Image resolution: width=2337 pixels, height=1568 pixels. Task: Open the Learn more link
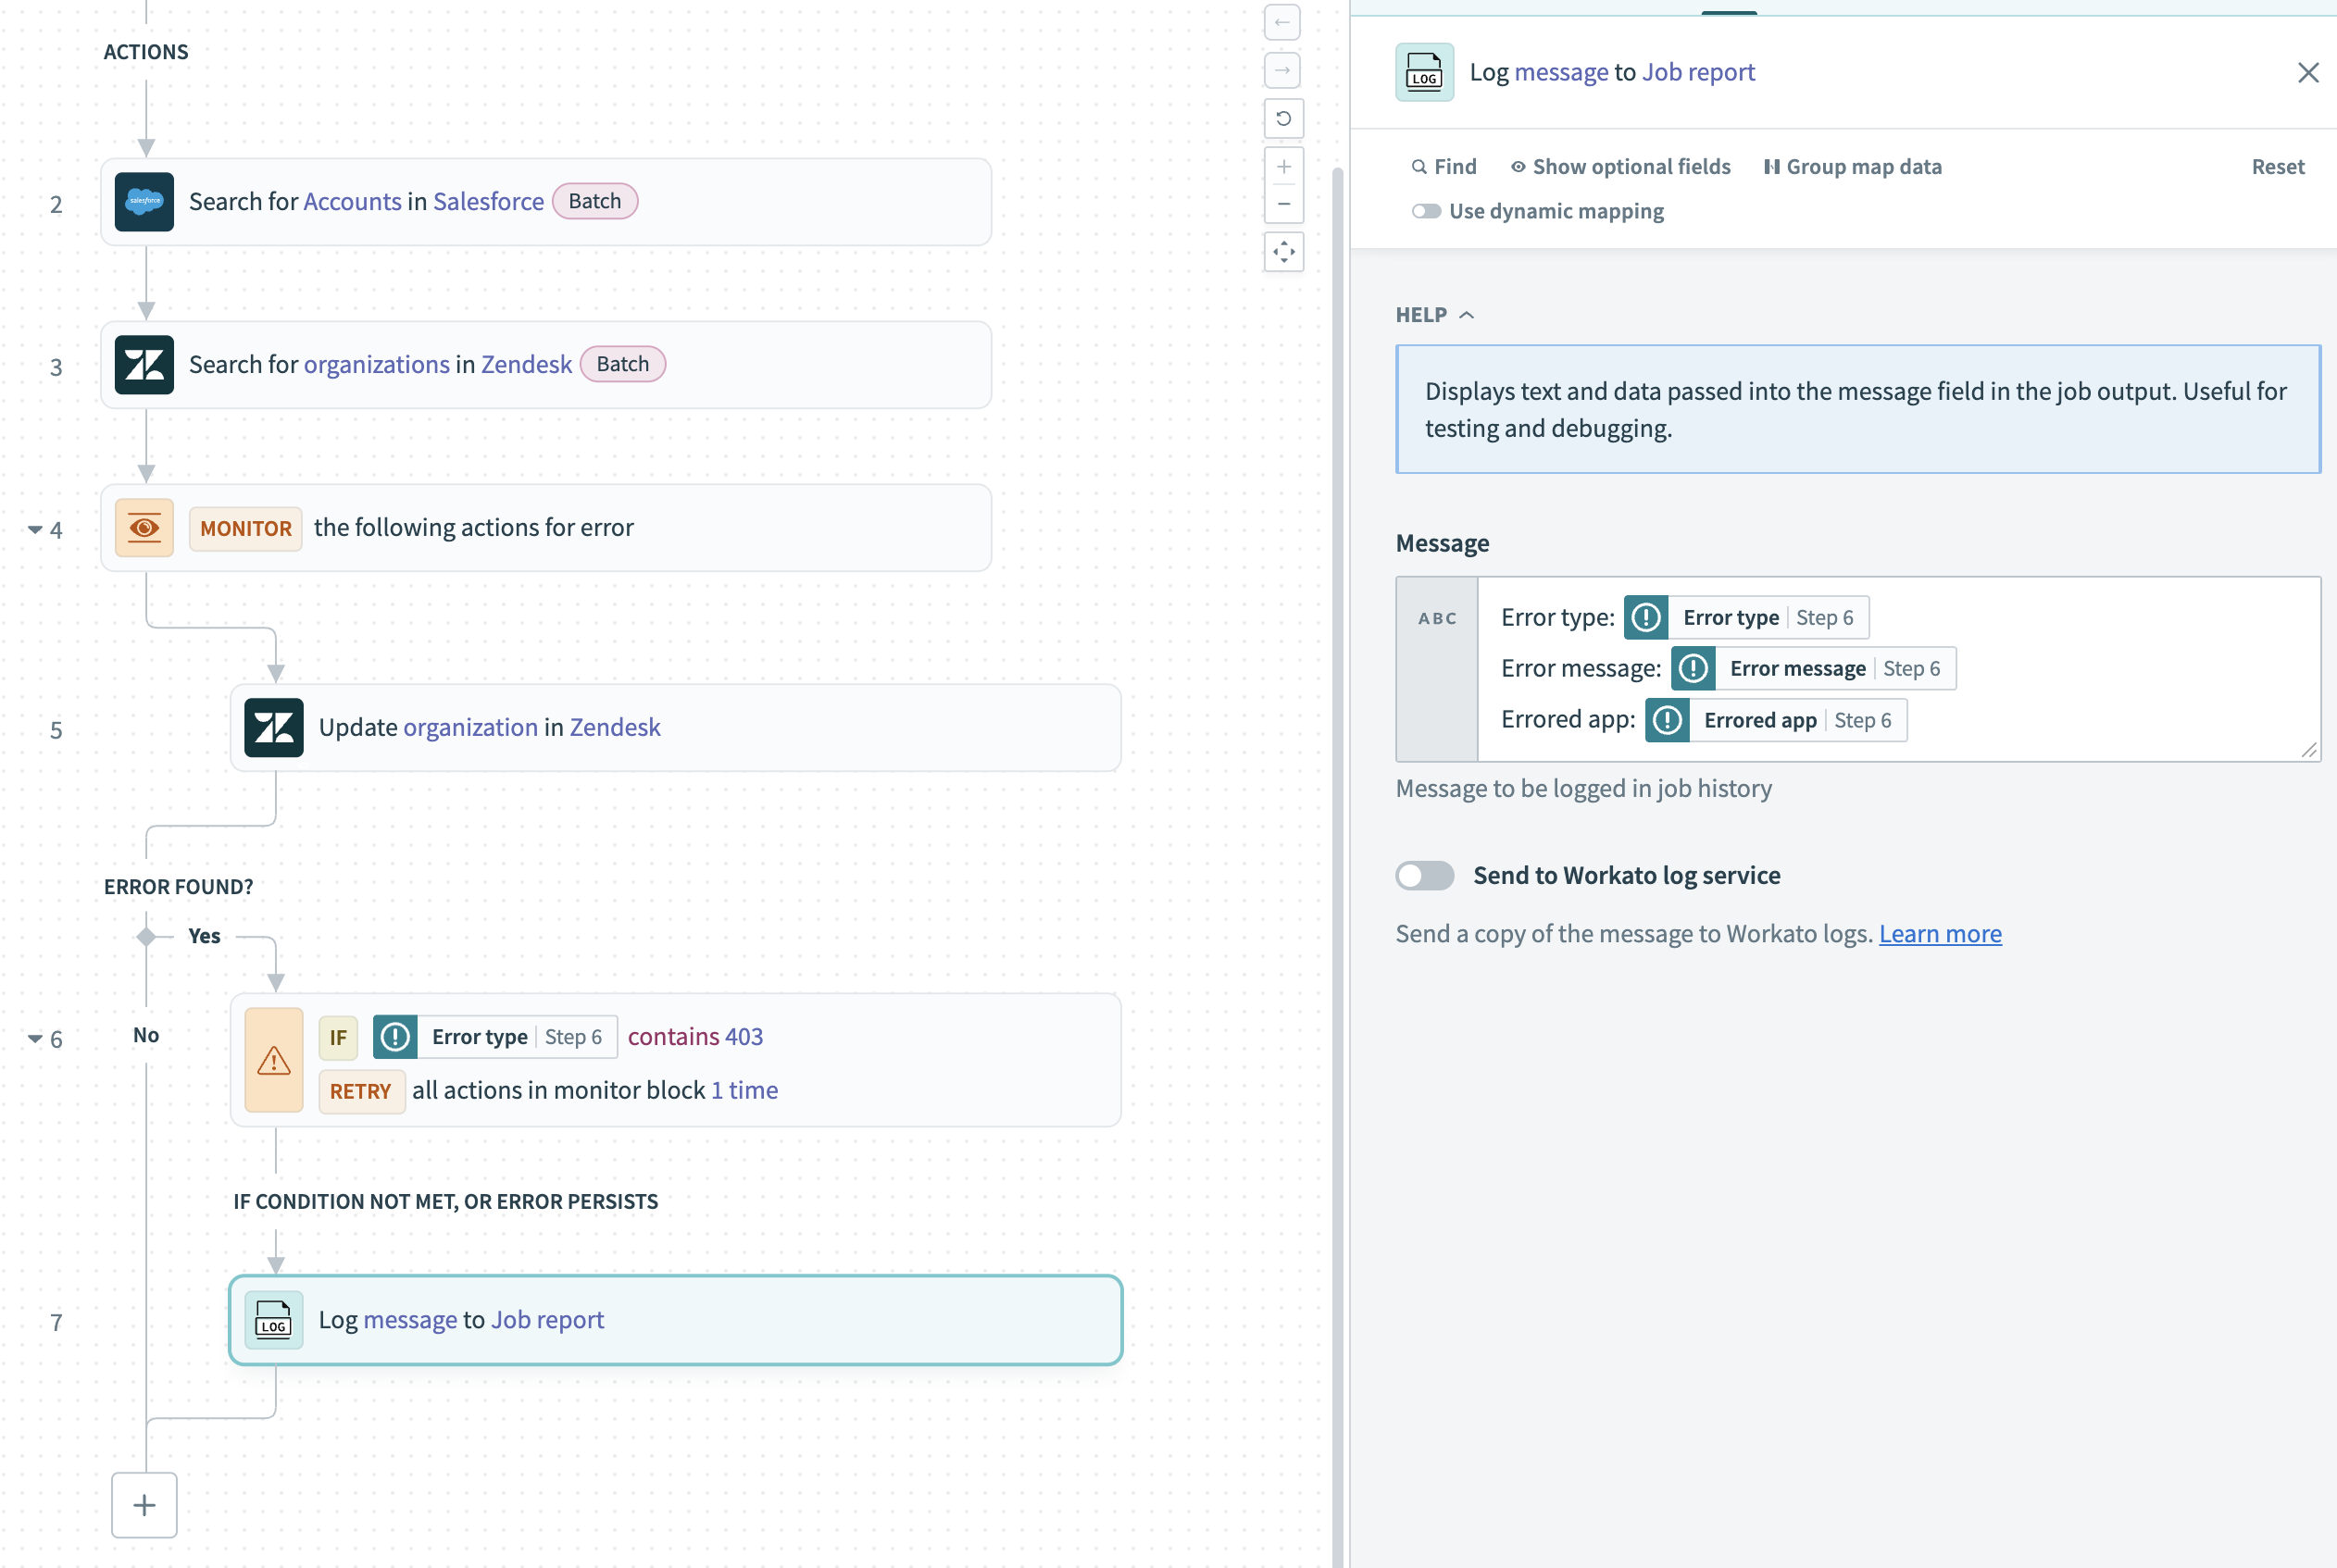point(1940,933)
